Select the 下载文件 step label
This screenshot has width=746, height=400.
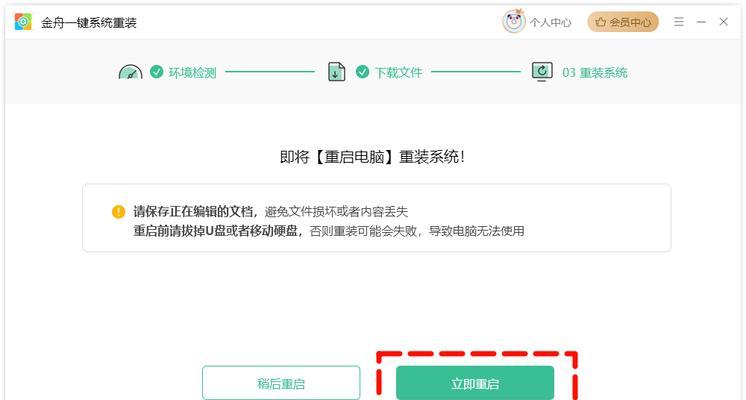(399, 73)
